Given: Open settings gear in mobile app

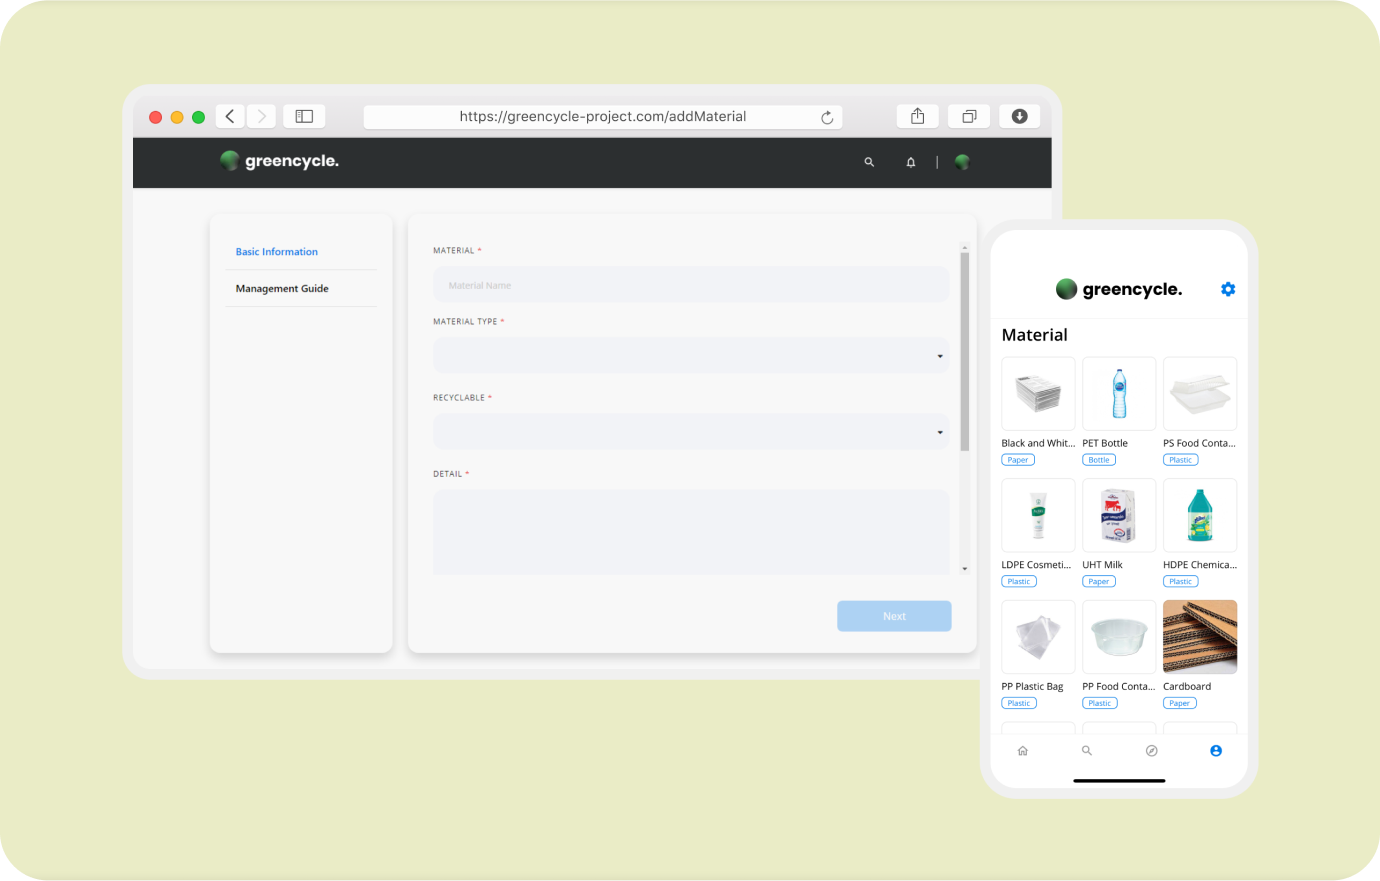Looking at the screenshot, I should tap(1228, 289).
